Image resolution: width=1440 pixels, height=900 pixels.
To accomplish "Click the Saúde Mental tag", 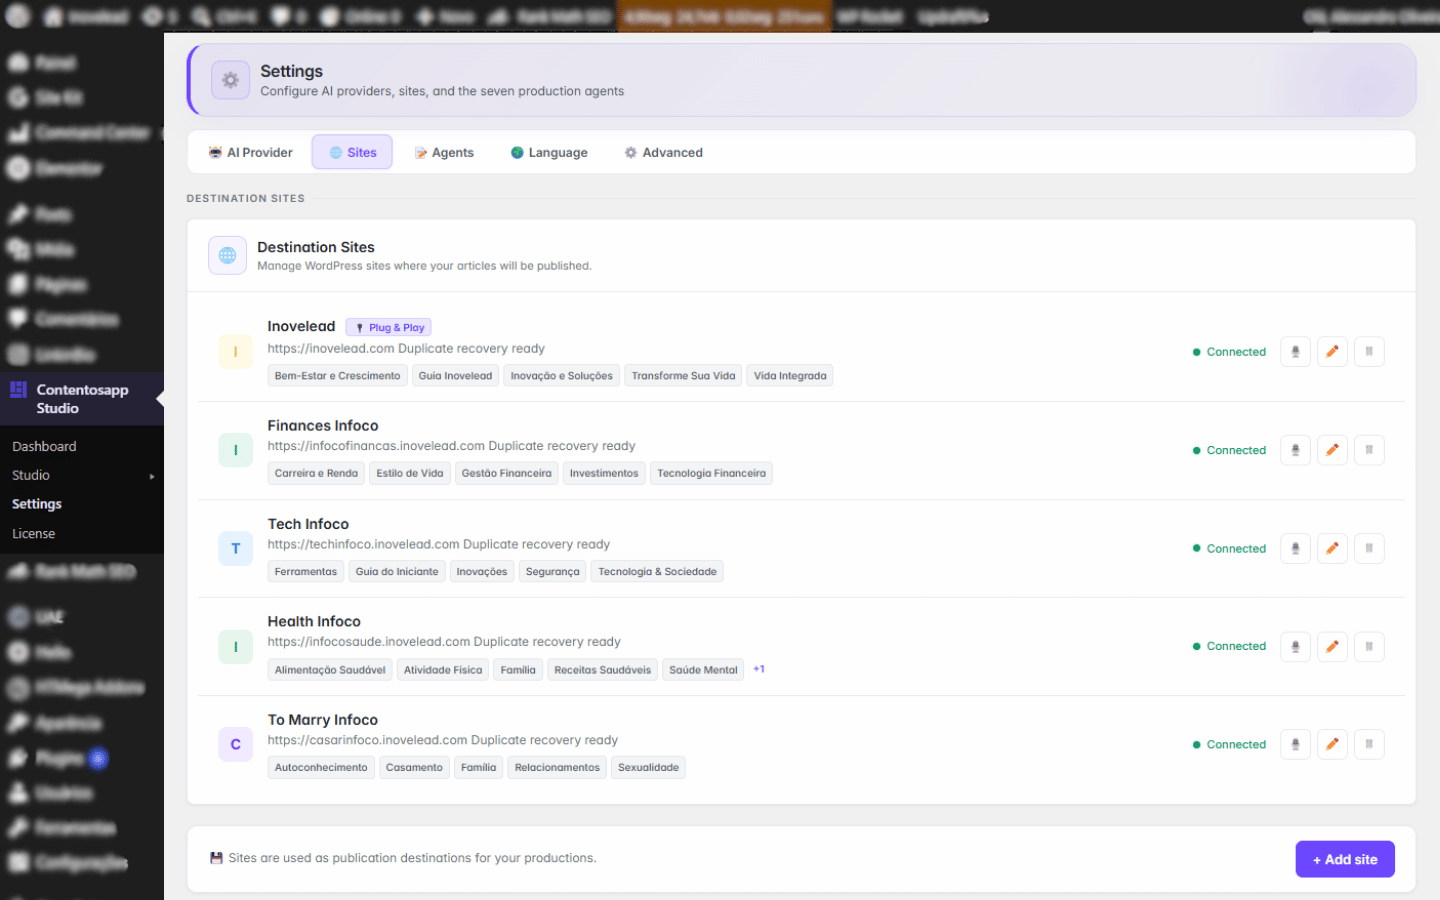I will click(x=703, y=670).
